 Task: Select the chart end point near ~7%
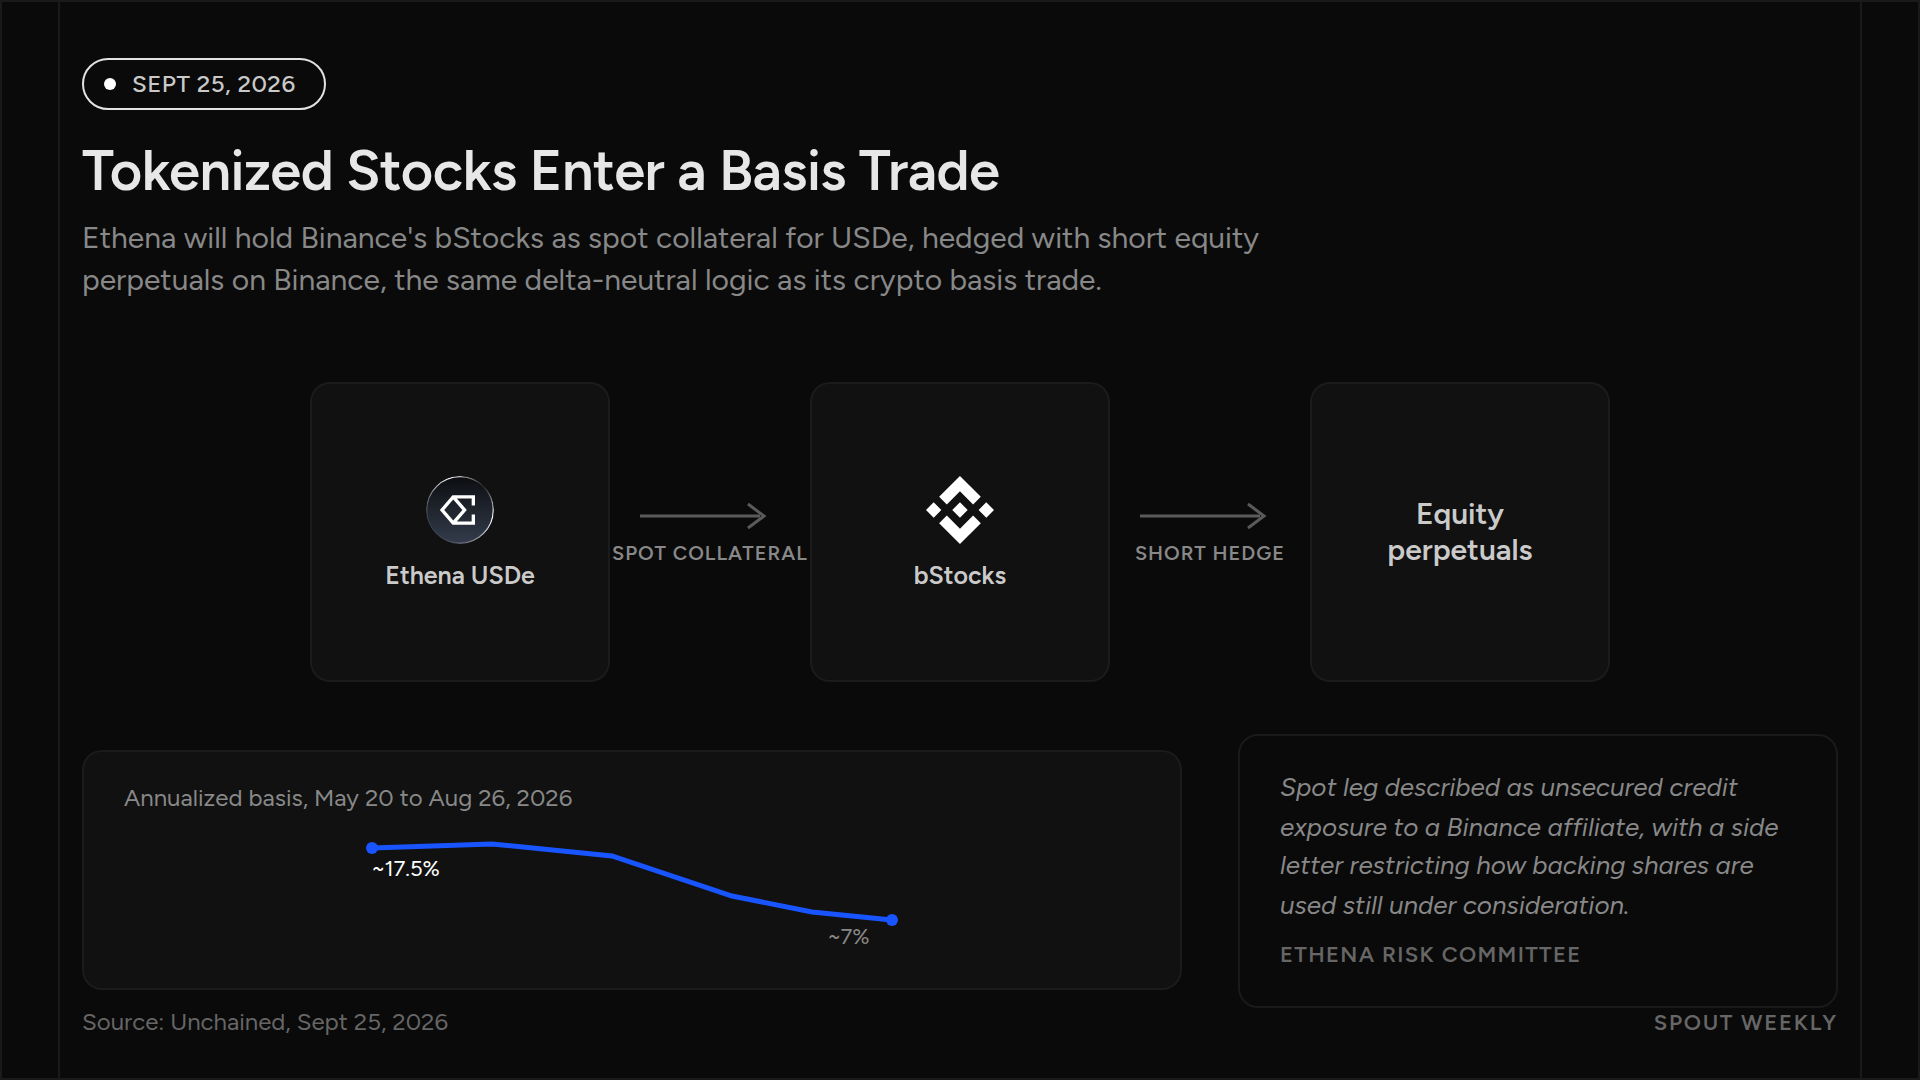coord(892,920)
